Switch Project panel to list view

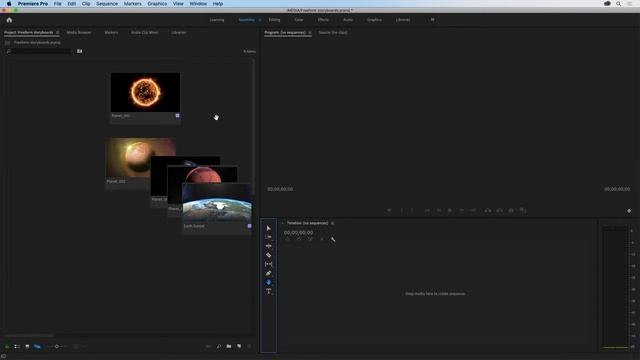(17, 346)
